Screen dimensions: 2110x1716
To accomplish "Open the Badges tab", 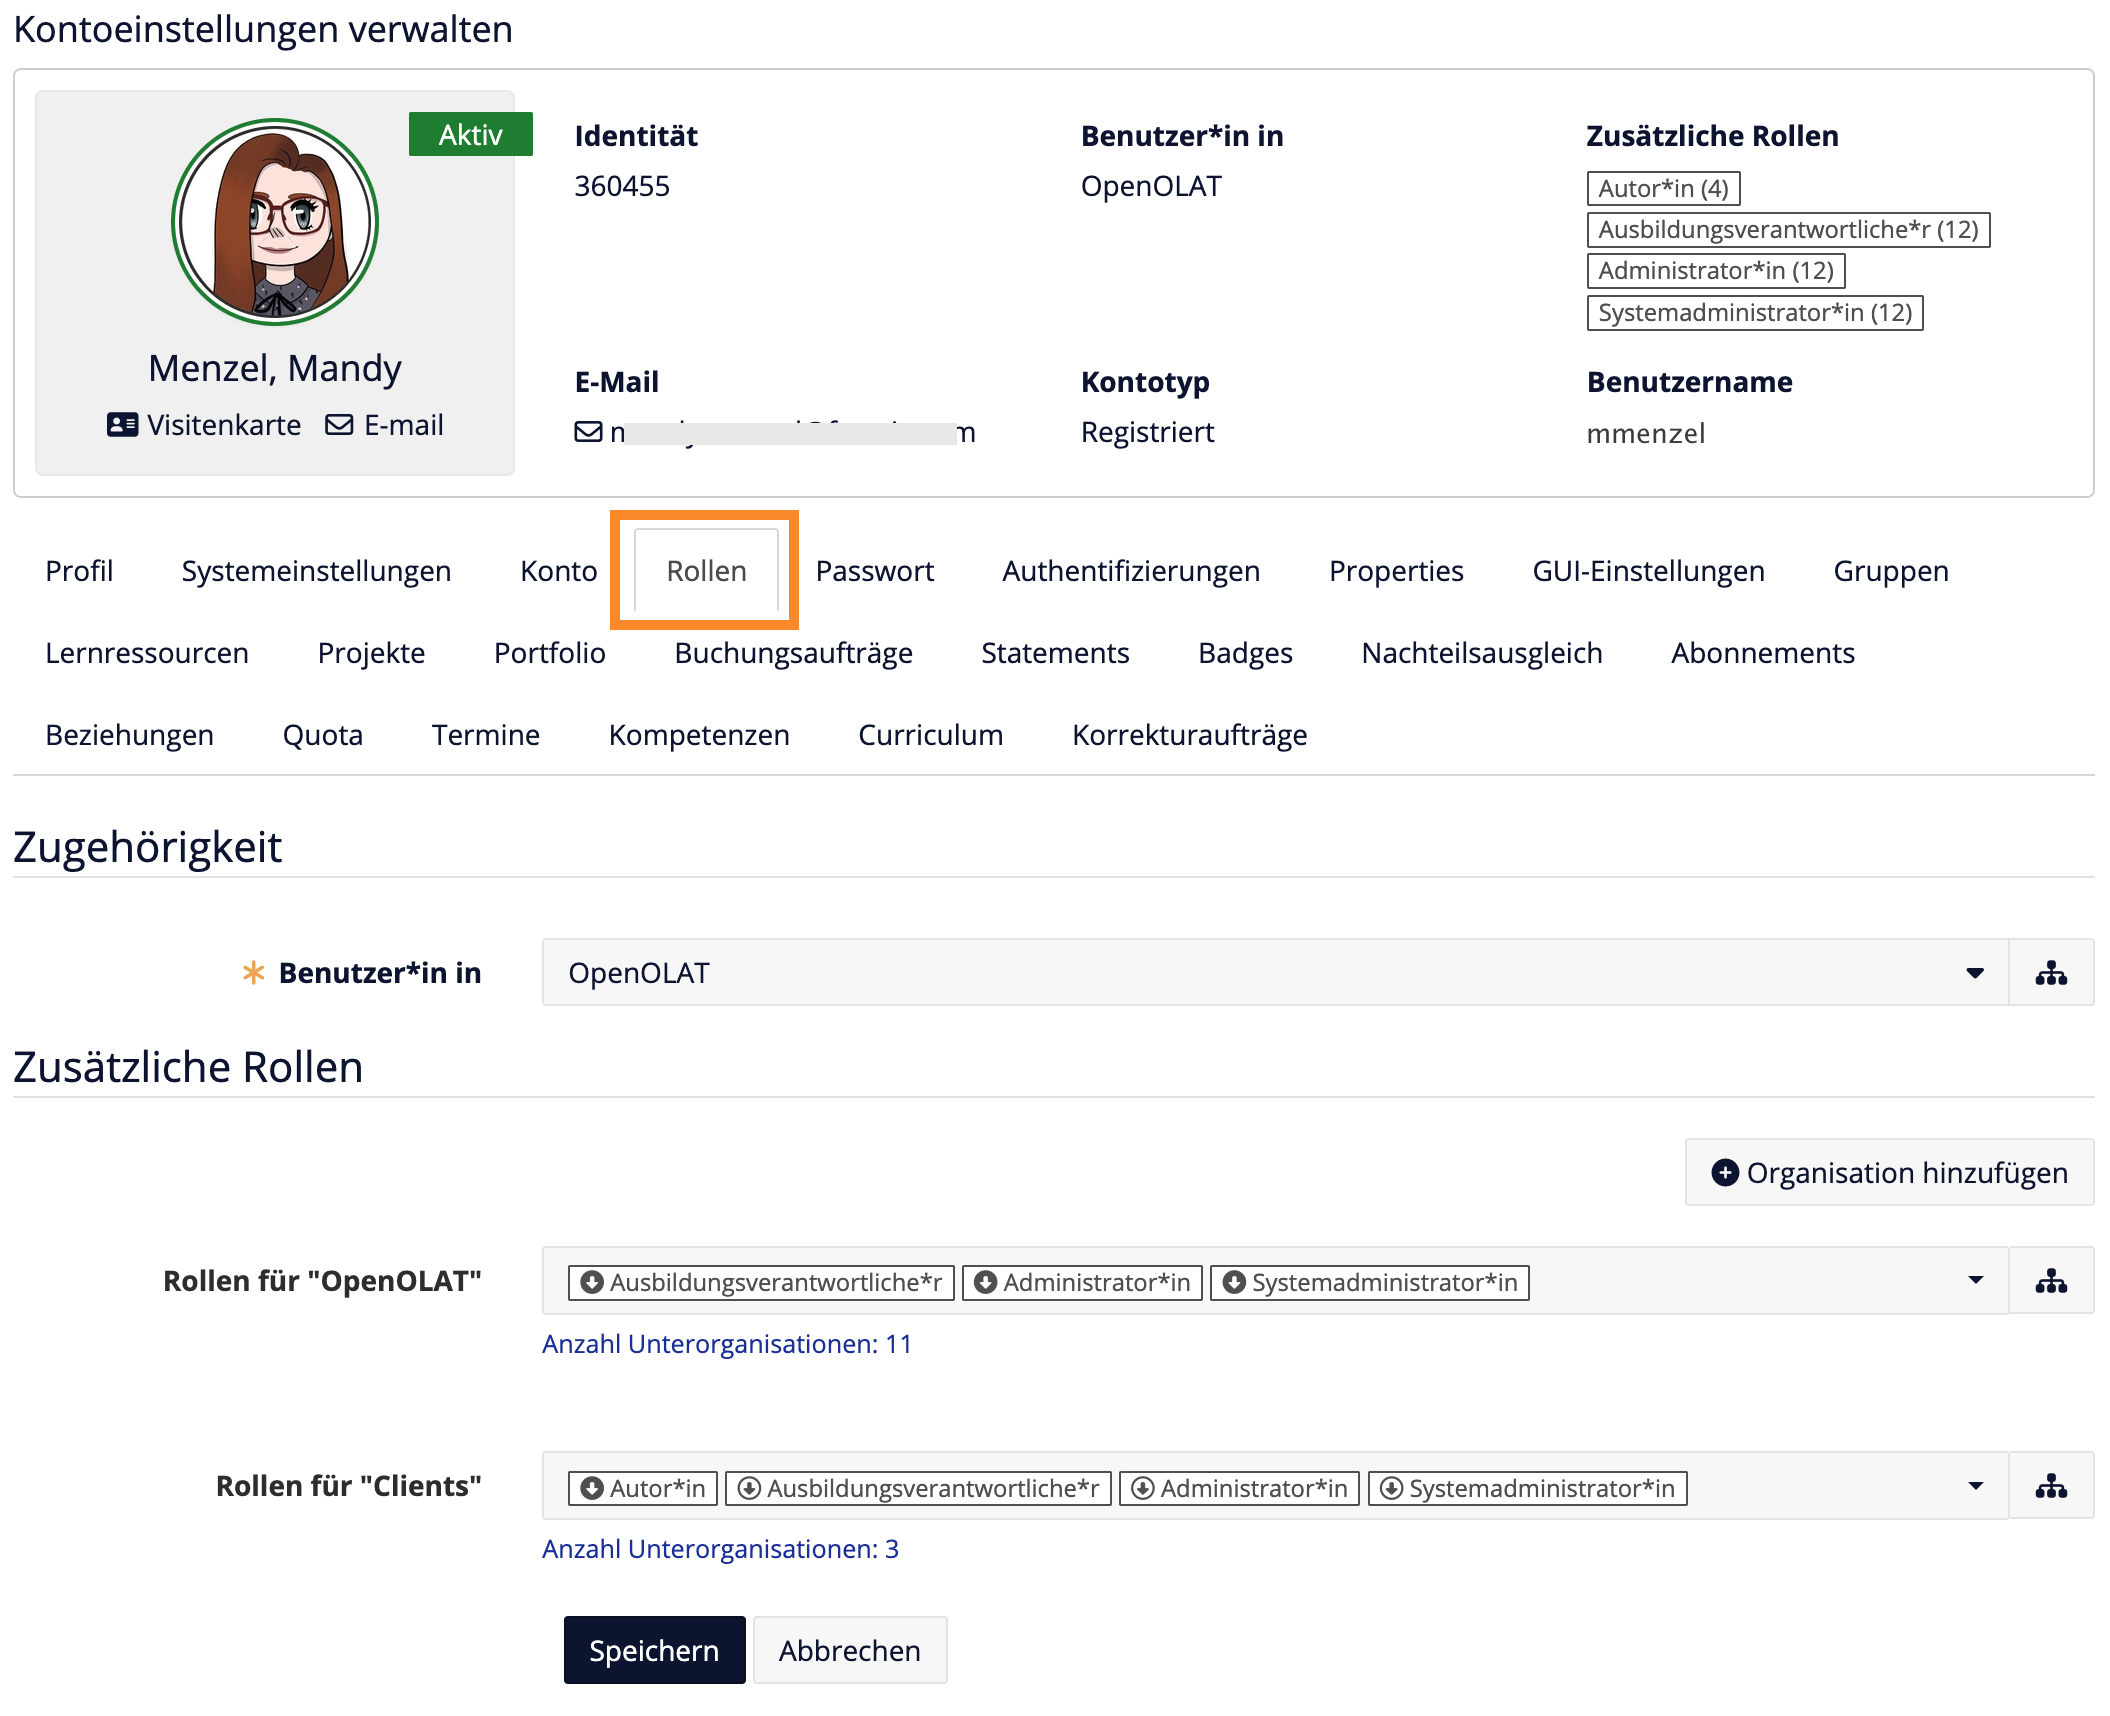I will 1245,653.
